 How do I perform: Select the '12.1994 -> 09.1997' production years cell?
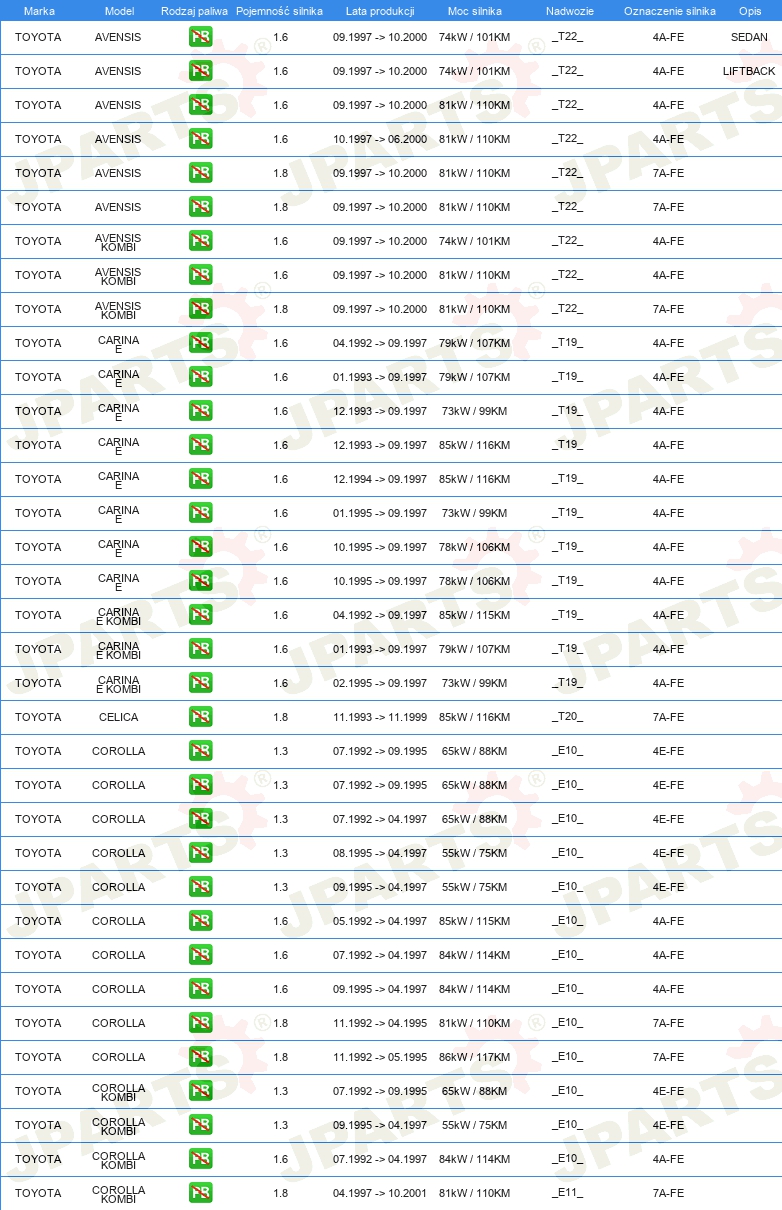coord(380,479)
